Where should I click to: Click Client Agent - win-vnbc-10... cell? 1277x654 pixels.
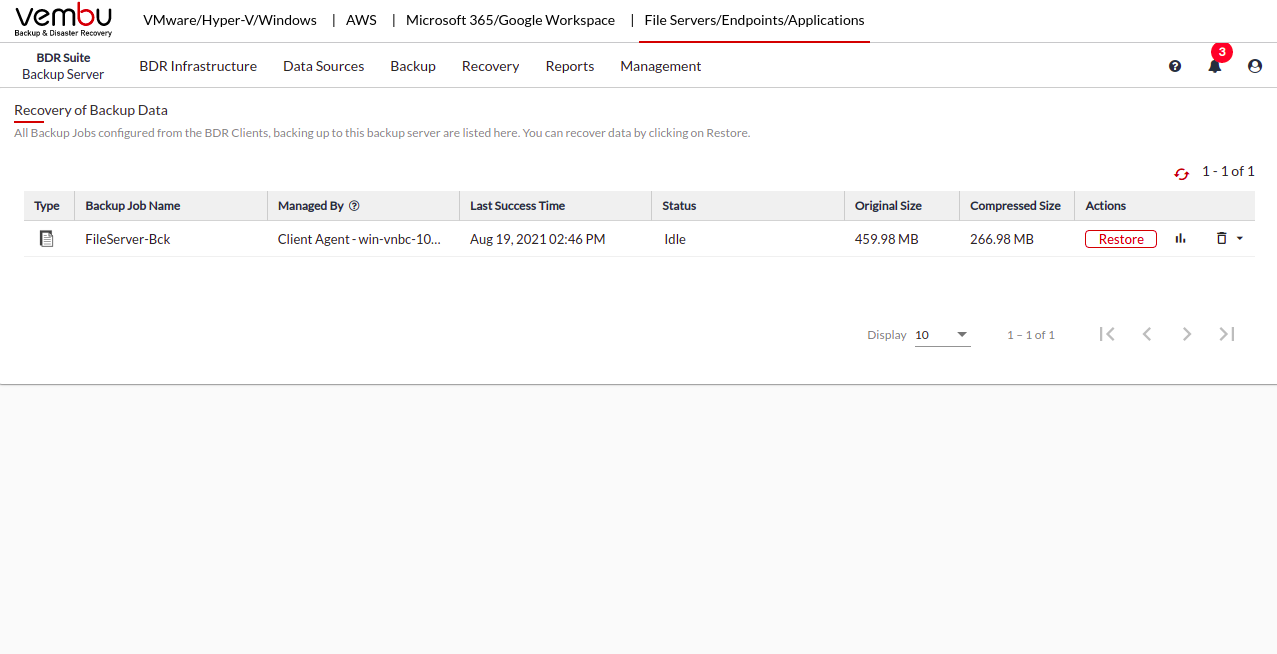tap(359, 239)
